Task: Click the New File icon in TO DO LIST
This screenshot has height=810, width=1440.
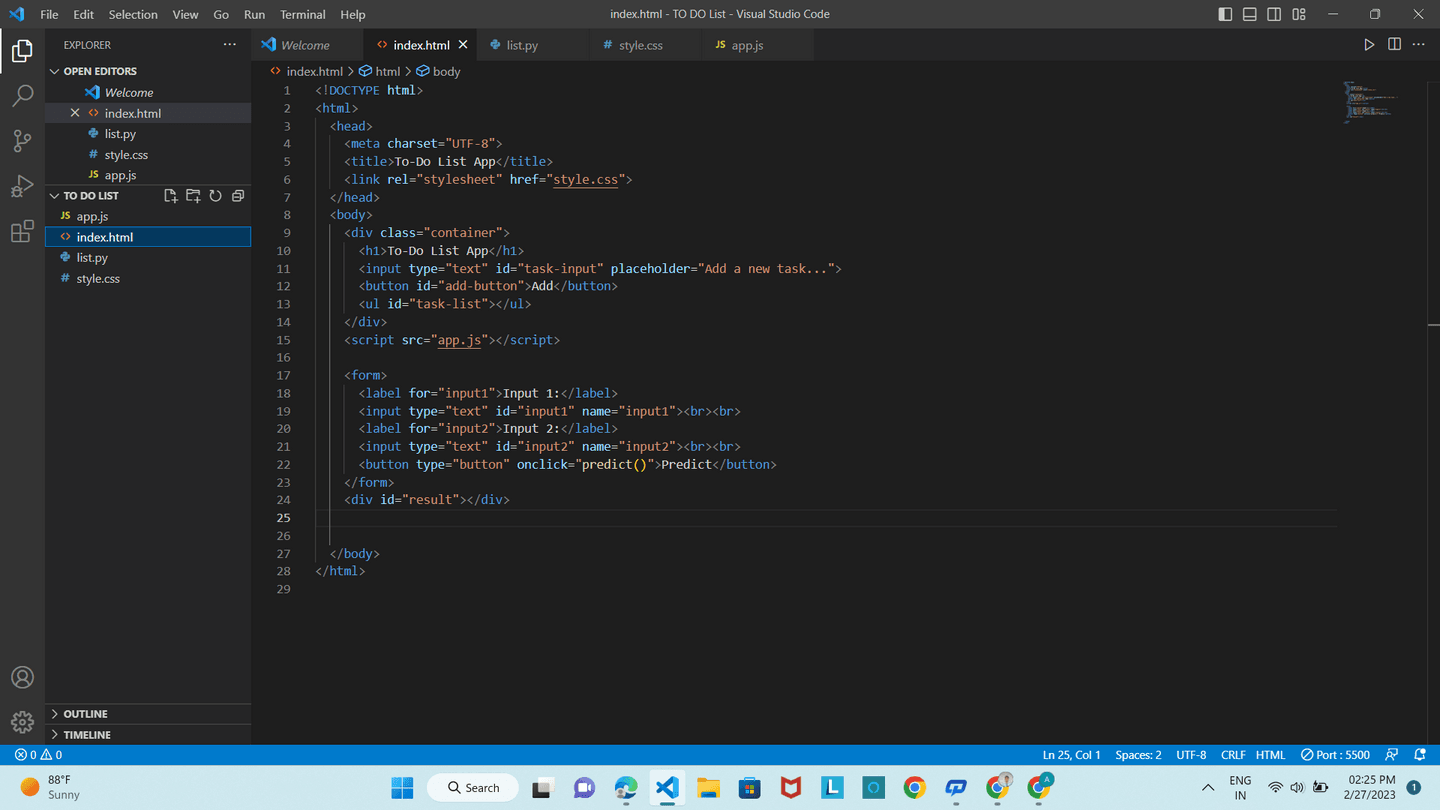Action: click(171, 196)
